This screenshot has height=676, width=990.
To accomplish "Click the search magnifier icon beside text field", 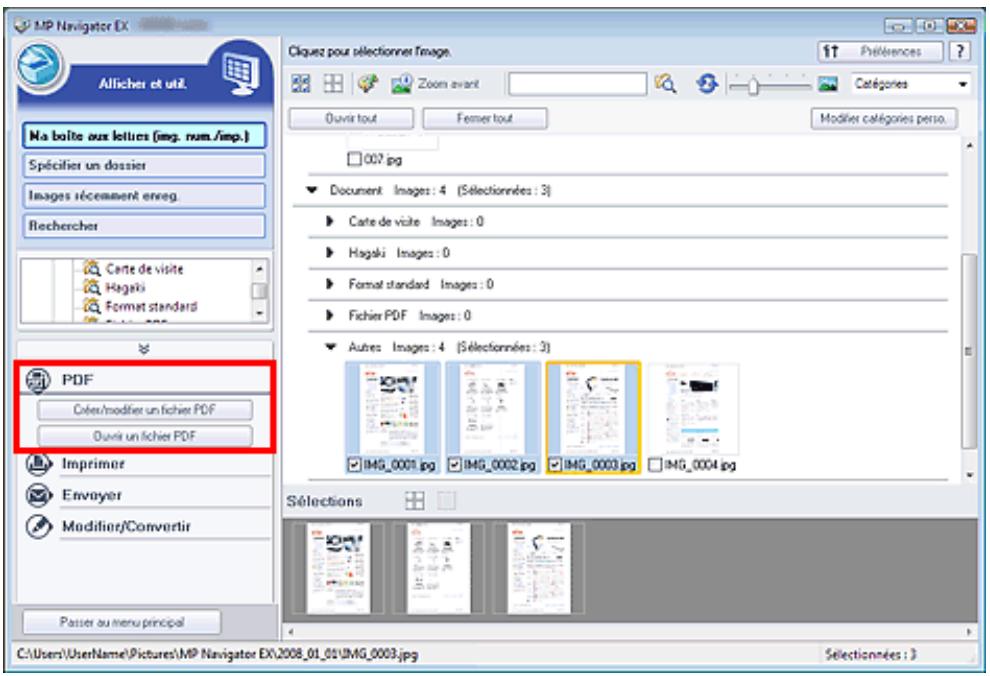I will (665, 84).
